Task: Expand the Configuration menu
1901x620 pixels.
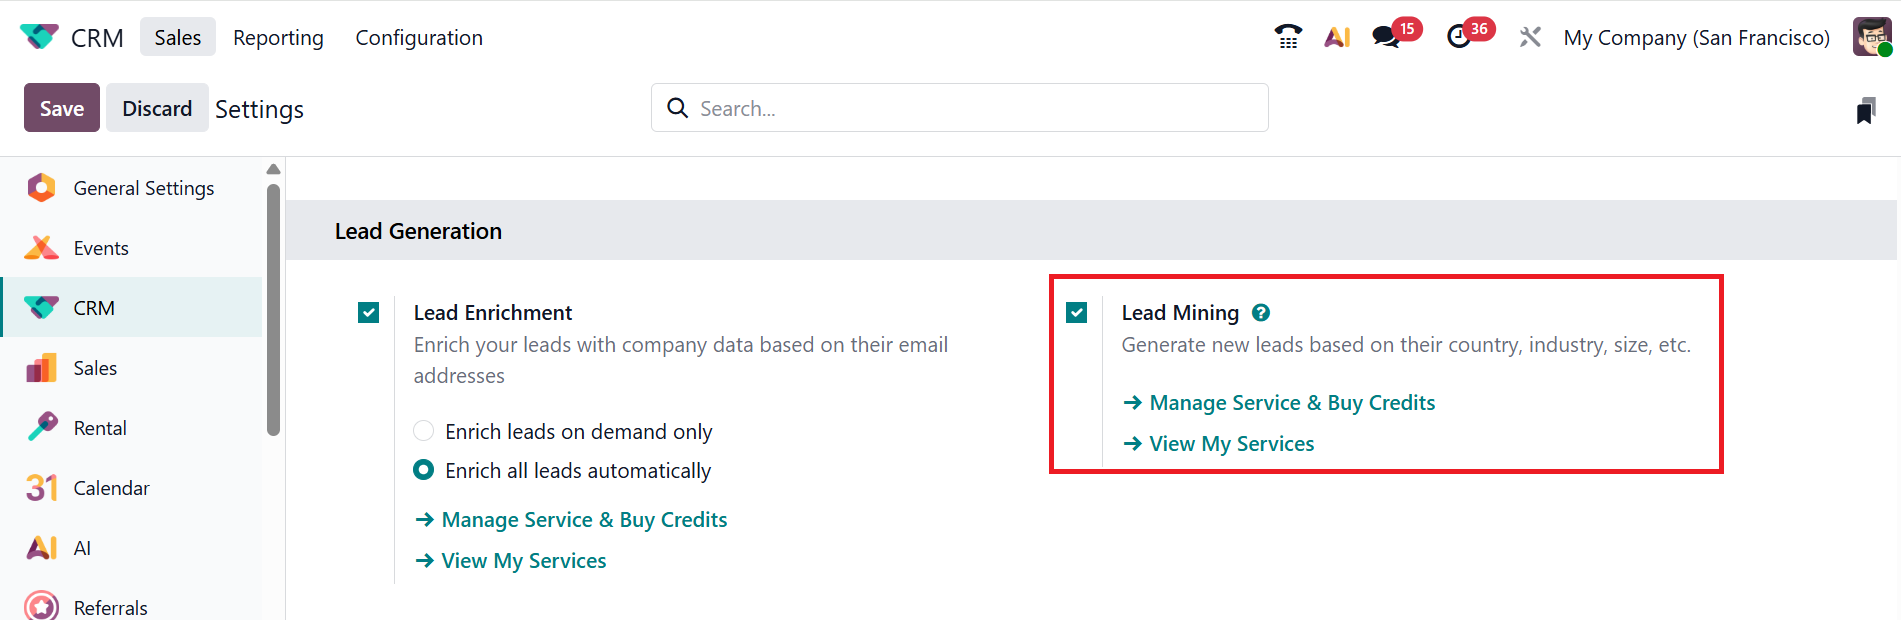Action: point(419,37)
